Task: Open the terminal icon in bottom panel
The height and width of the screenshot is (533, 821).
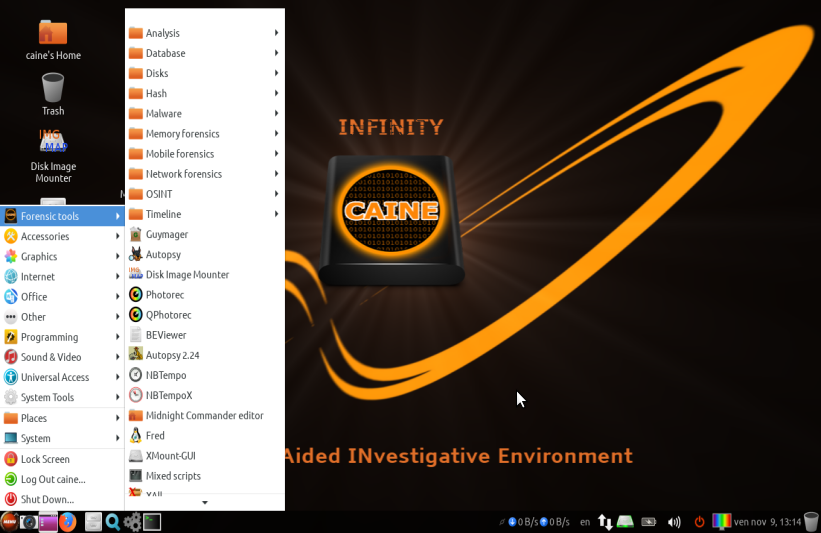Action: point(152,522)
